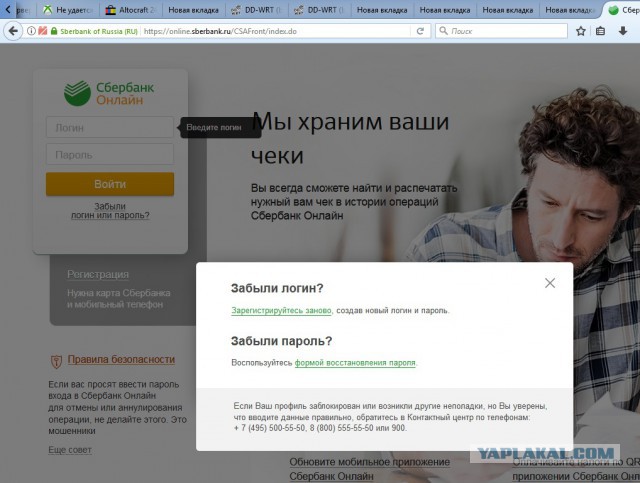Click the URL address bar
640x483 pixels.
(x=276, y=31)
